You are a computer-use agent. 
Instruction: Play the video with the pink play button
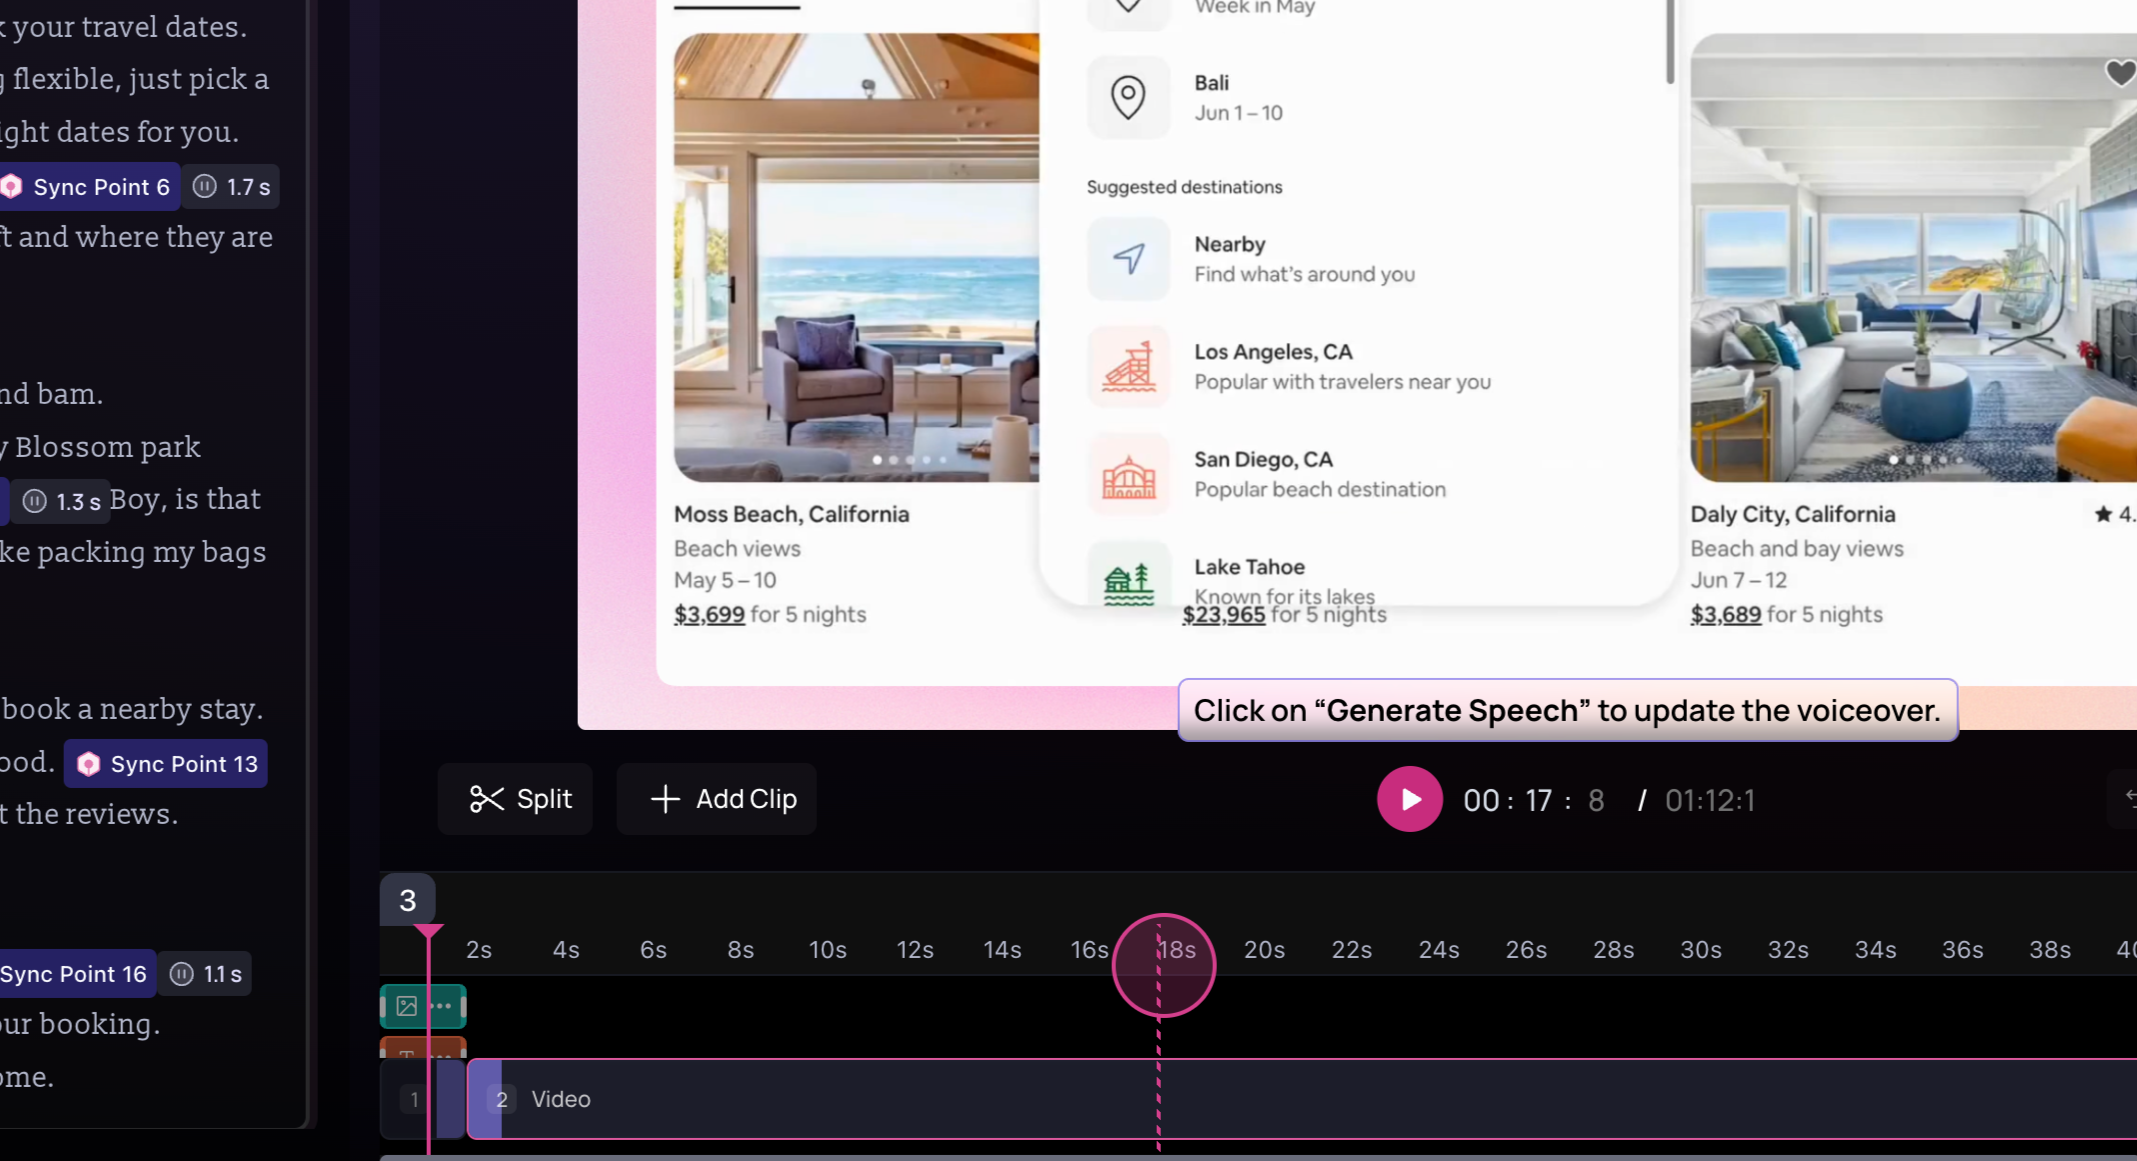[1409, 799]
